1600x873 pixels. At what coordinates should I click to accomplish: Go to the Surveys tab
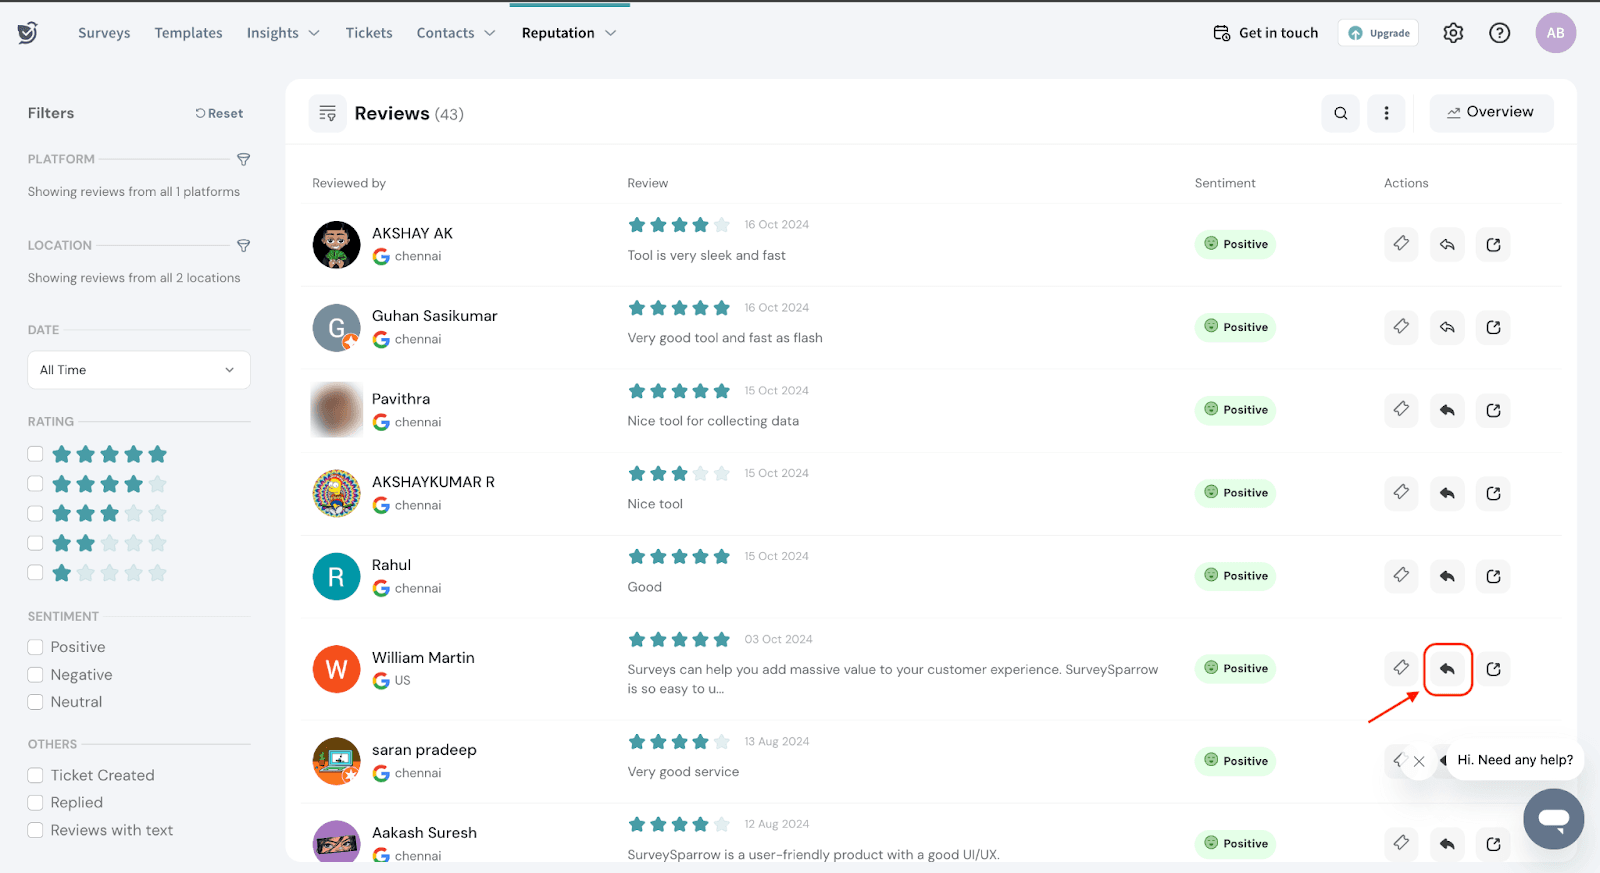click(104, 33)
